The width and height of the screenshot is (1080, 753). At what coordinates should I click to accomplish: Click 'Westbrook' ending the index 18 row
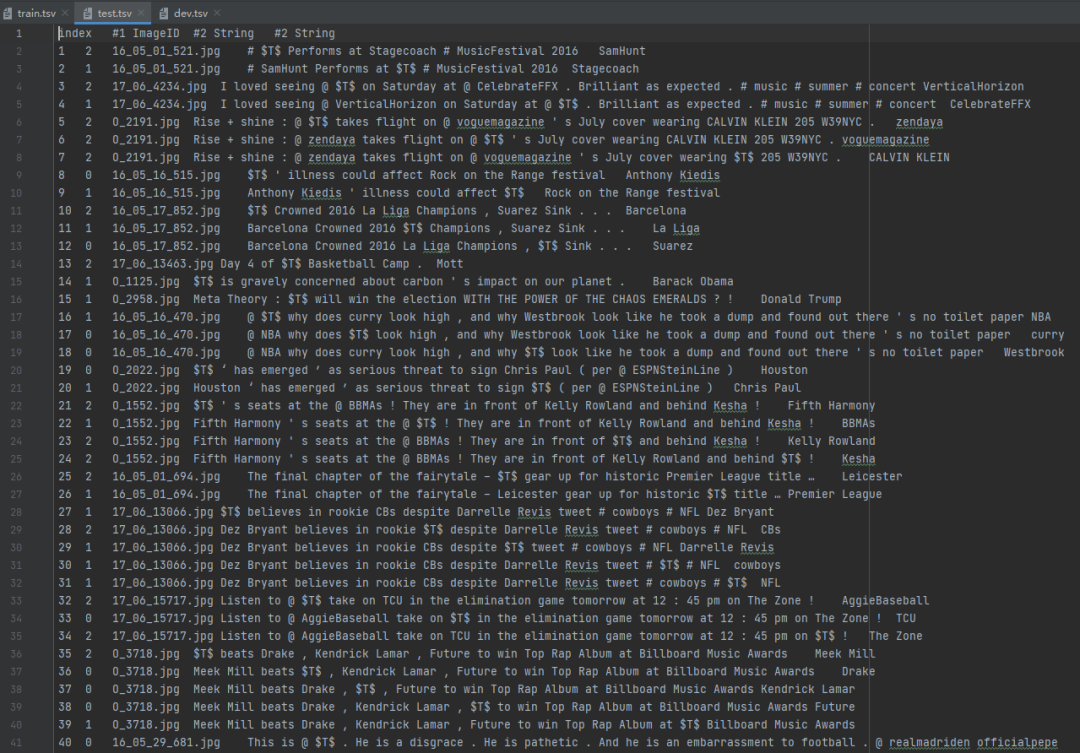[x=1034, y=353]
